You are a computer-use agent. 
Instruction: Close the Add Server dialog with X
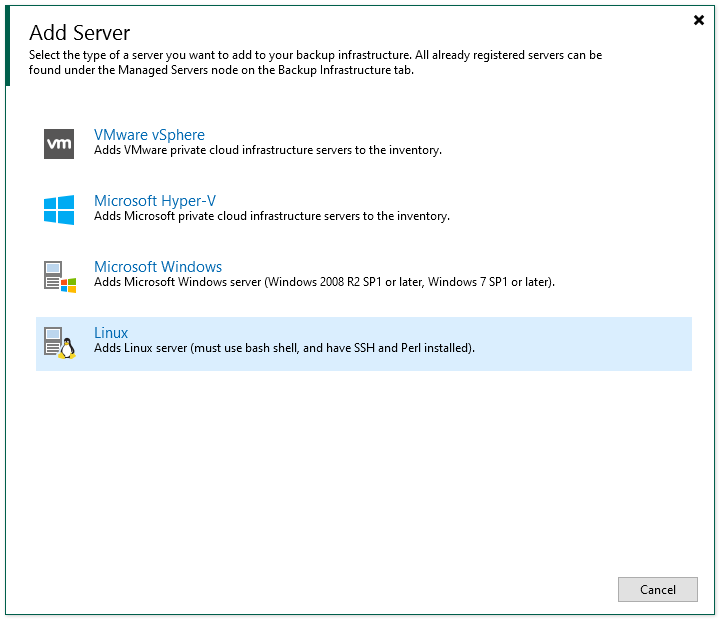698,19
